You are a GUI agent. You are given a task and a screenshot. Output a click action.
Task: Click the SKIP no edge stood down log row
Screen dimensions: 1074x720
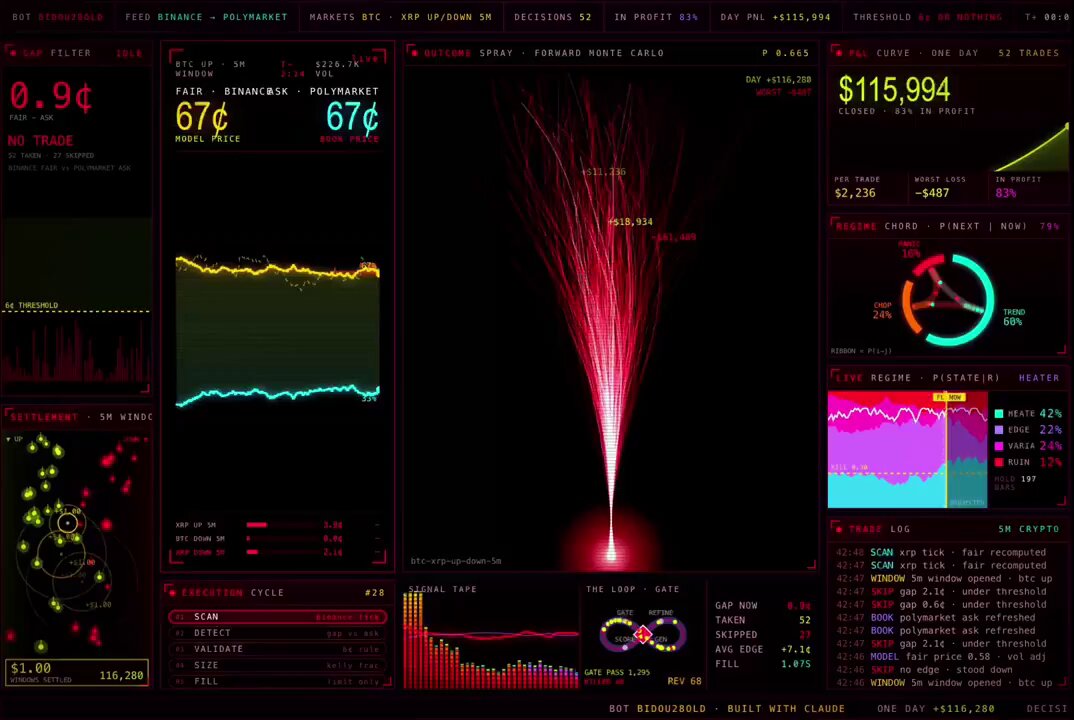coord(925,669)
